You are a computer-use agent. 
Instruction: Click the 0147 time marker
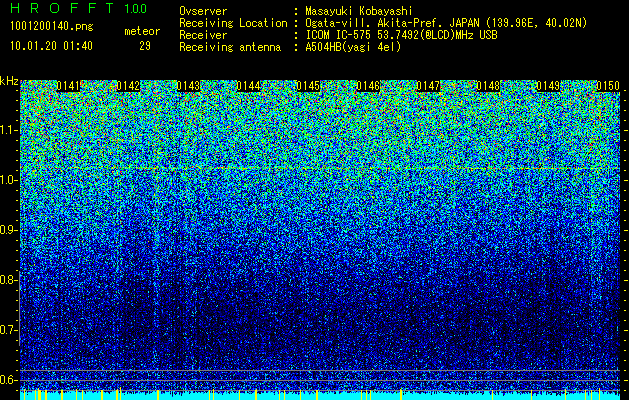[x=428, y=86]
